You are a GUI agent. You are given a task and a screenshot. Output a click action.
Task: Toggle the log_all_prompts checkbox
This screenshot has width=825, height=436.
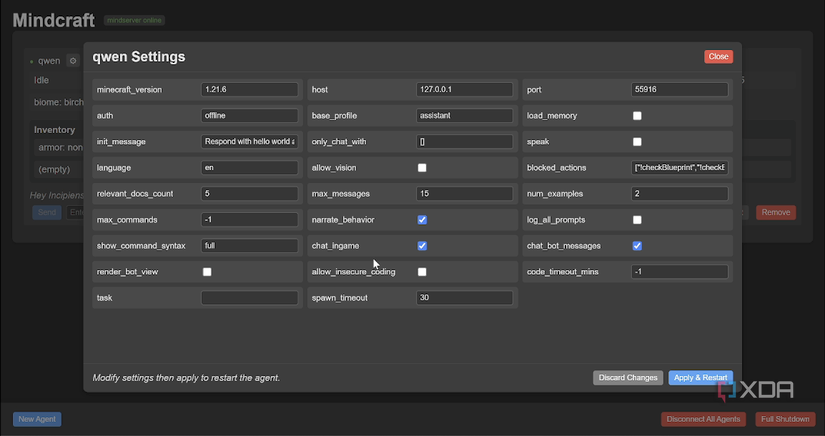point(637,220)
